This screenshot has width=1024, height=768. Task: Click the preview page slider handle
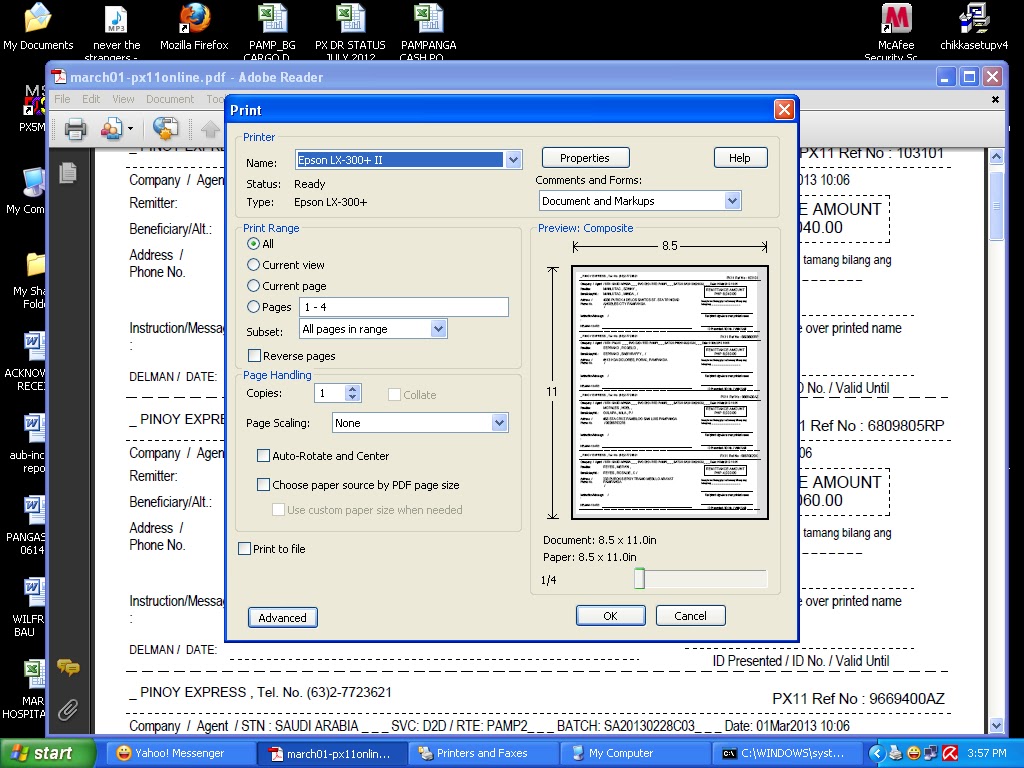pyautogui.click(x=639, y=579)
